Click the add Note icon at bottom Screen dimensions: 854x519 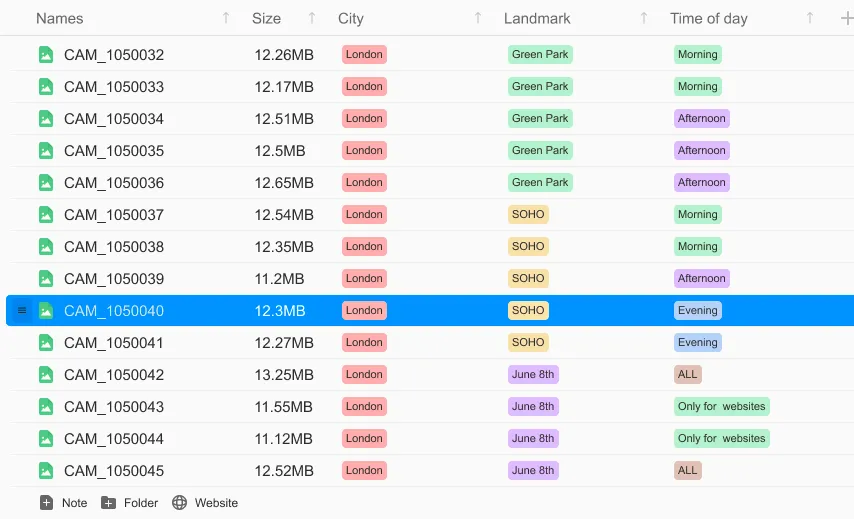point(46,503)
